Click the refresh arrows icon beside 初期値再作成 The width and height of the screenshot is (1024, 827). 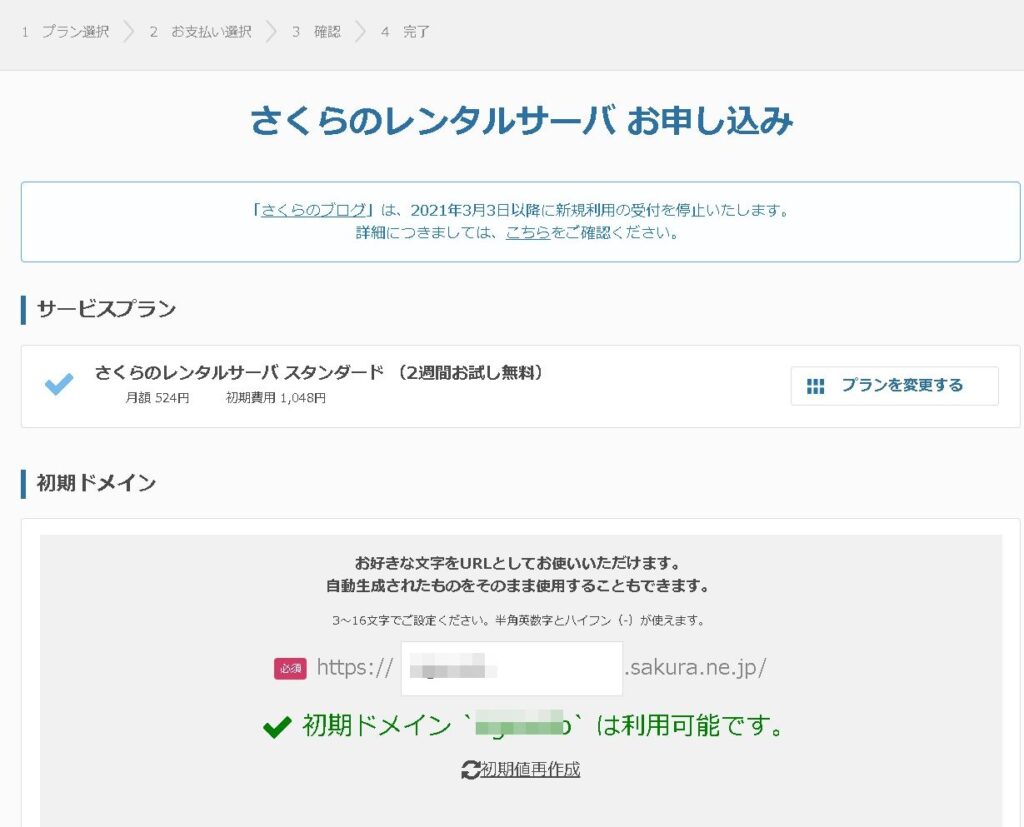[470, 769]
